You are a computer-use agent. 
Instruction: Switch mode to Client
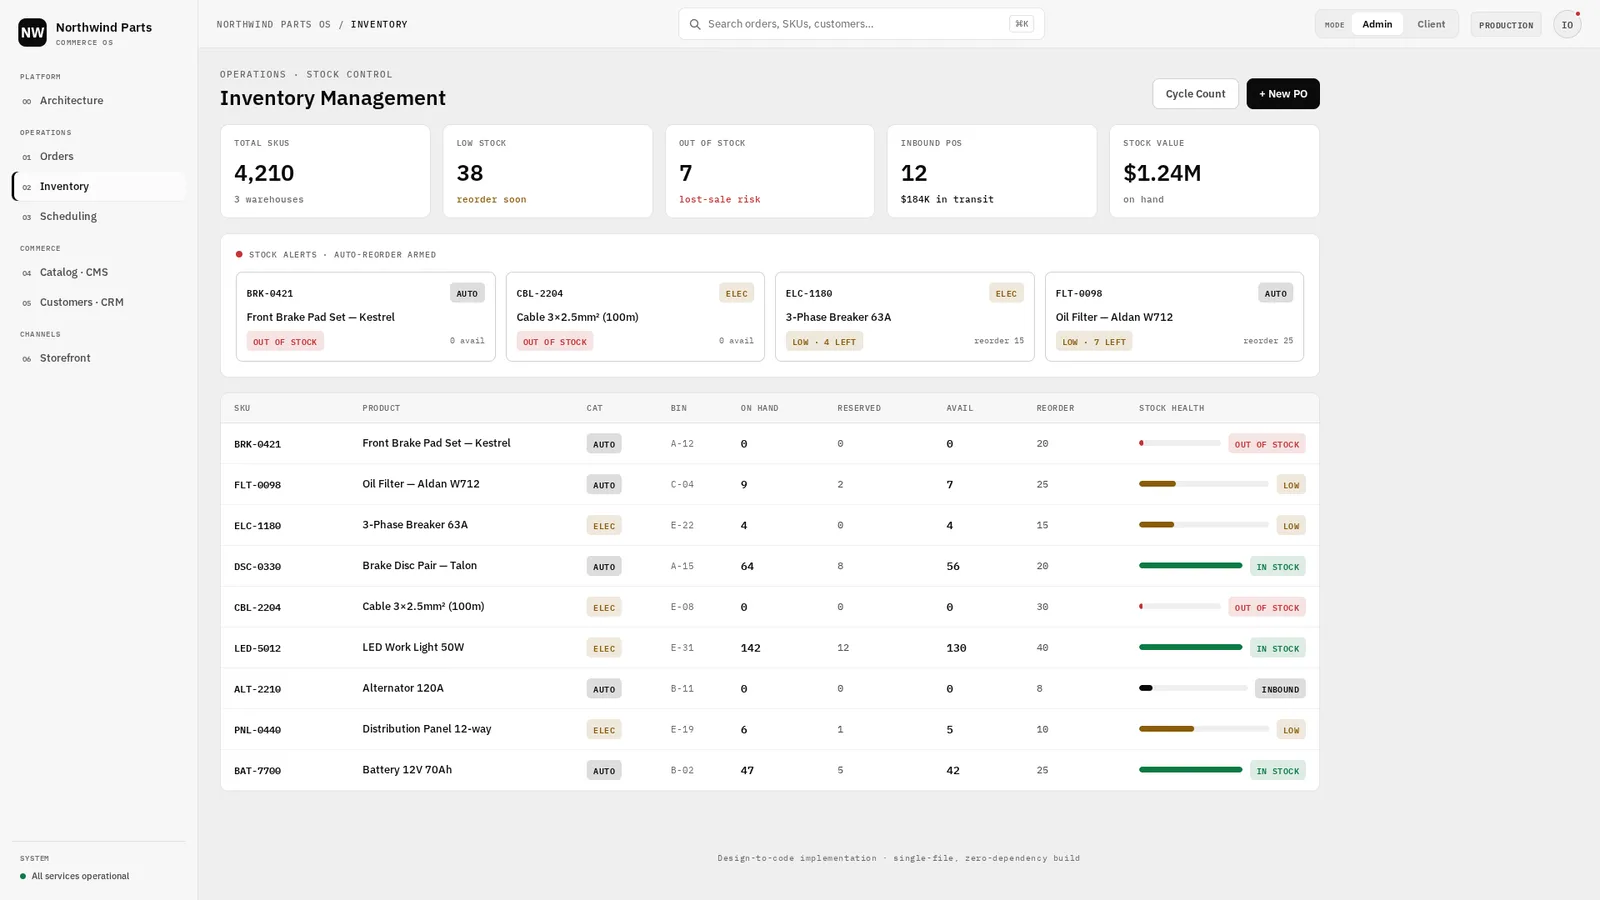tap(1431, 24)
